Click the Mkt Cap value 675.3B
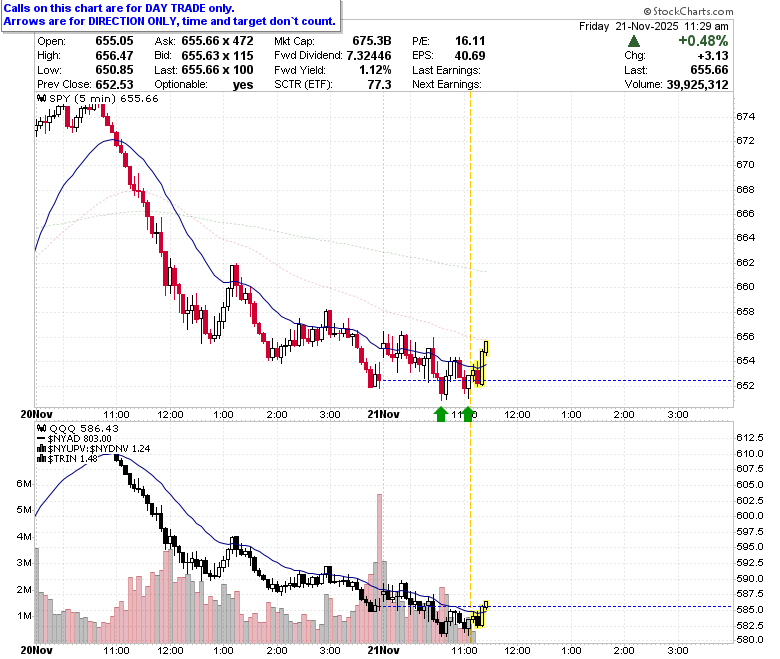The width and height of the screenshot is (780, 659). click(x=372, y=41)
